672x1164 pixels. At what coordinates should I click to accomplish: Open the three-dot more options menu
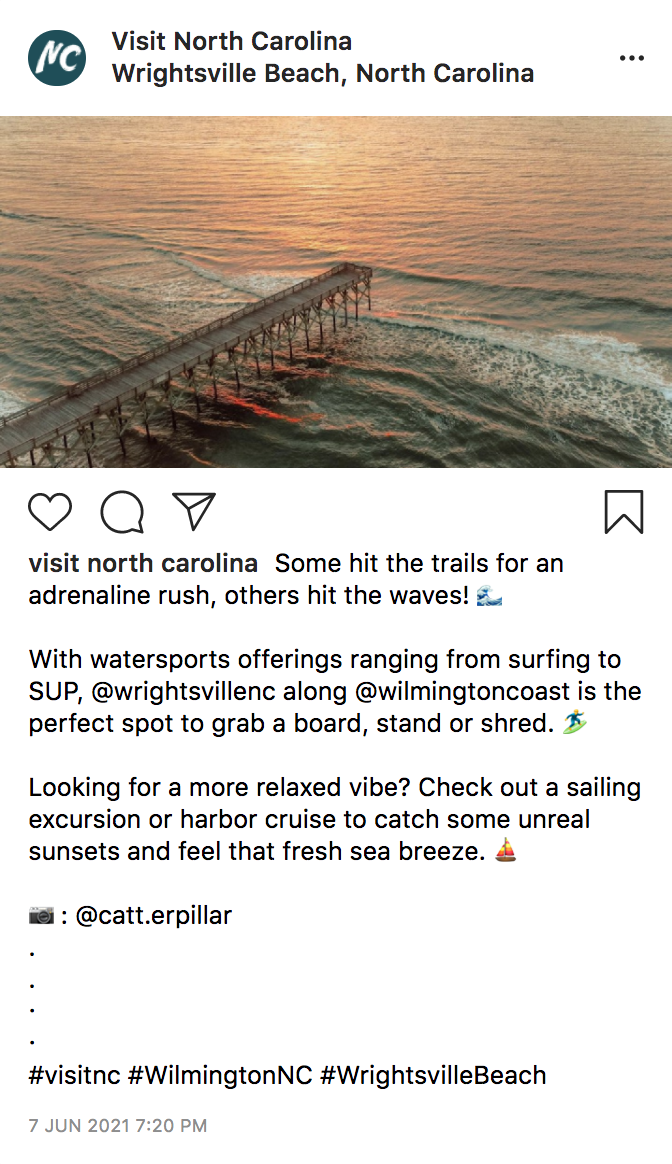point(632,59)
